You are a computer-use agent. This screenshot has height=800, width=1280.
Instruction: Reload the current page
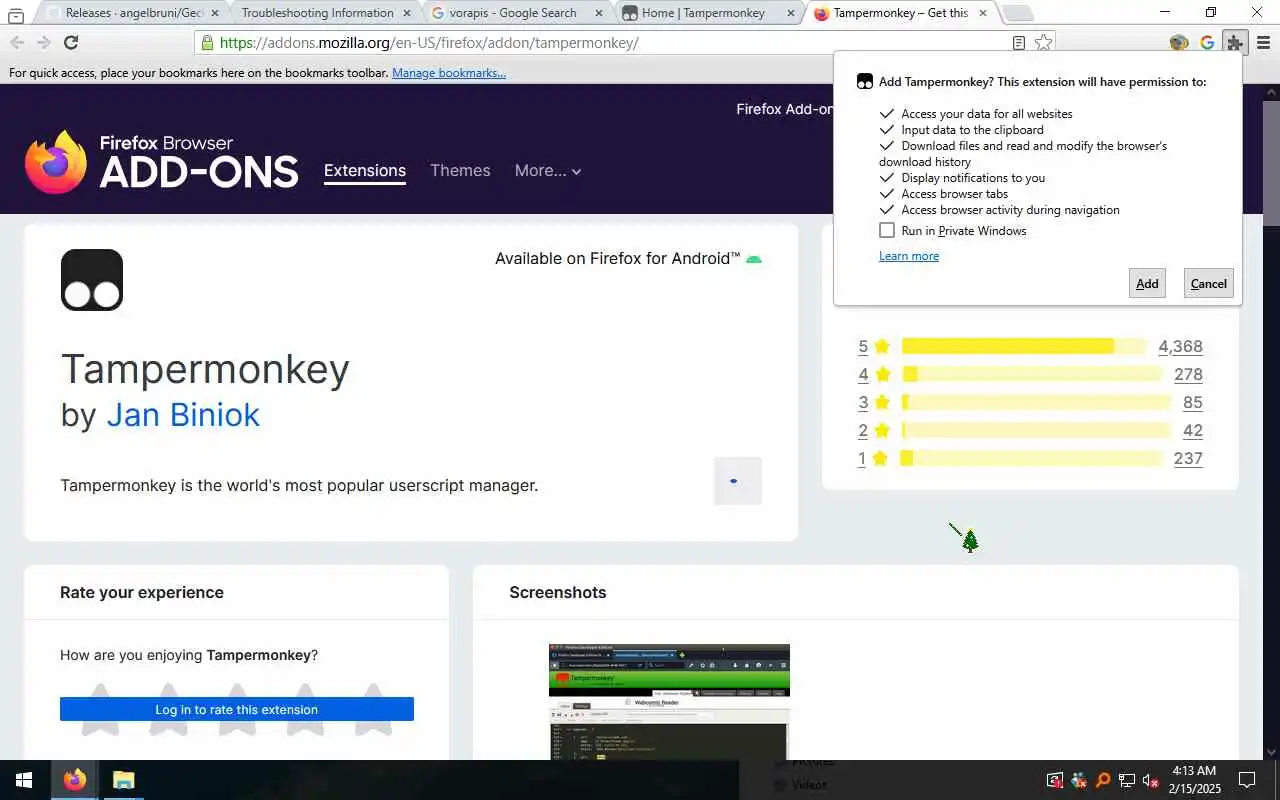pos(71,42)
